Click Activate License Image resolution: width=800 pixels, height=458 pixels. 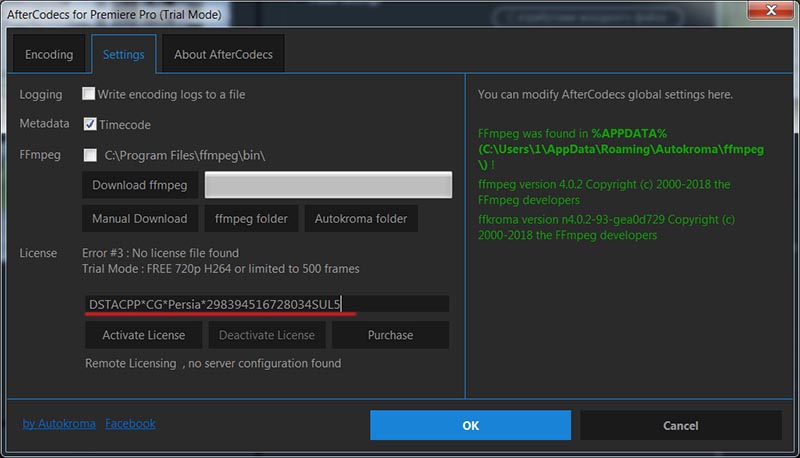pyautogui.click(x=143, y=335)
